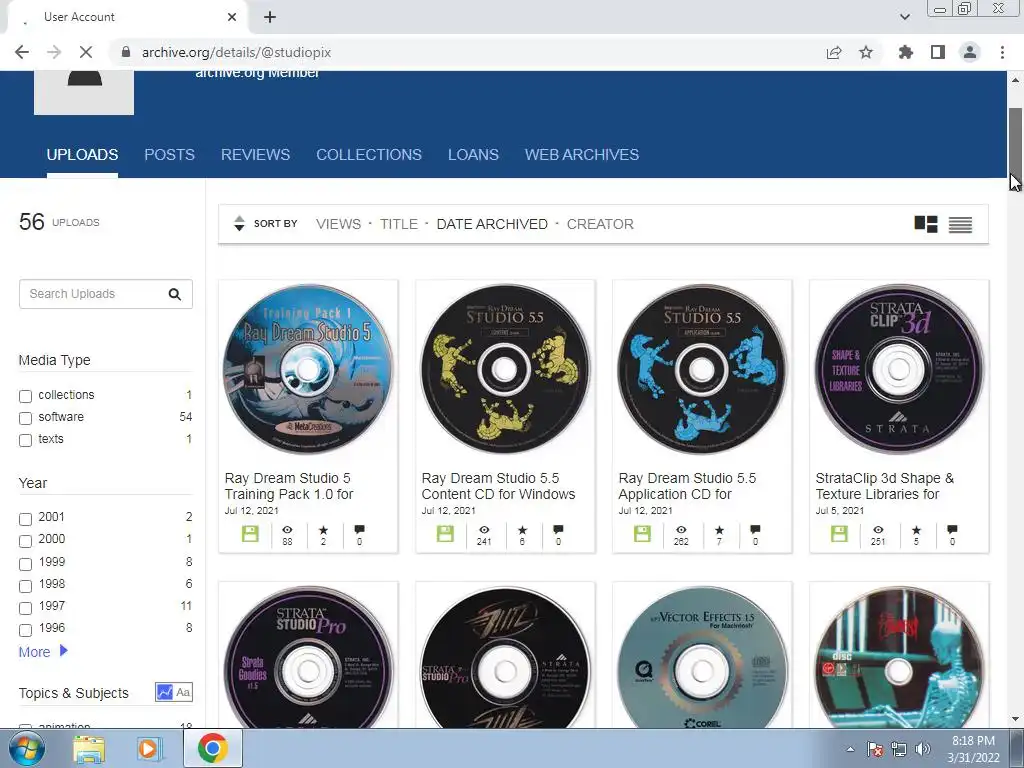Filter uploads by year 2001
Screen dimensions: 1024x768
[x=25, y=519]
